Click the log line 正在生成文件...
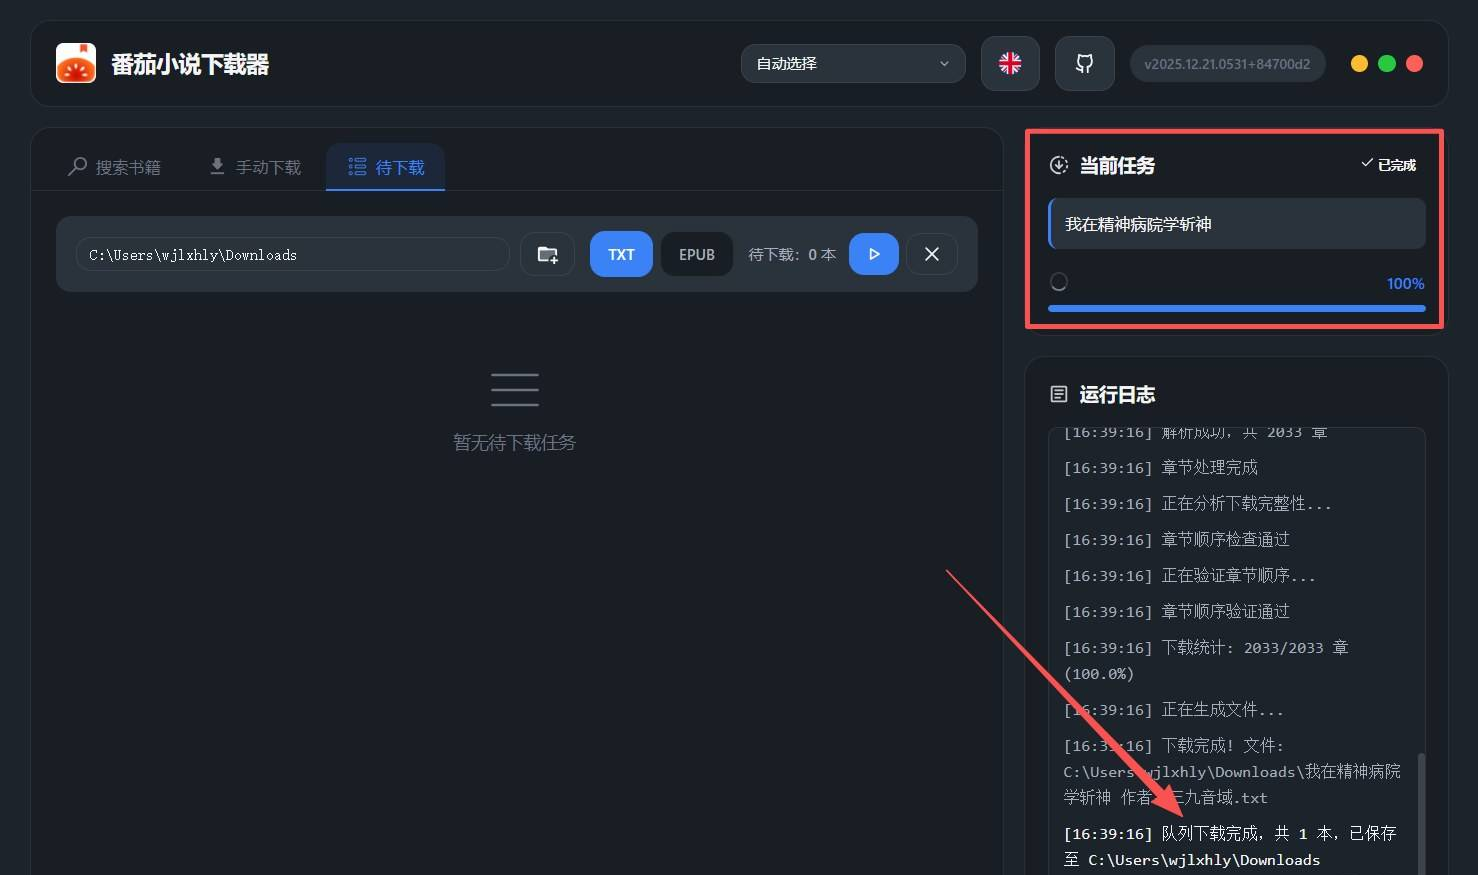 click(1174, 709)
